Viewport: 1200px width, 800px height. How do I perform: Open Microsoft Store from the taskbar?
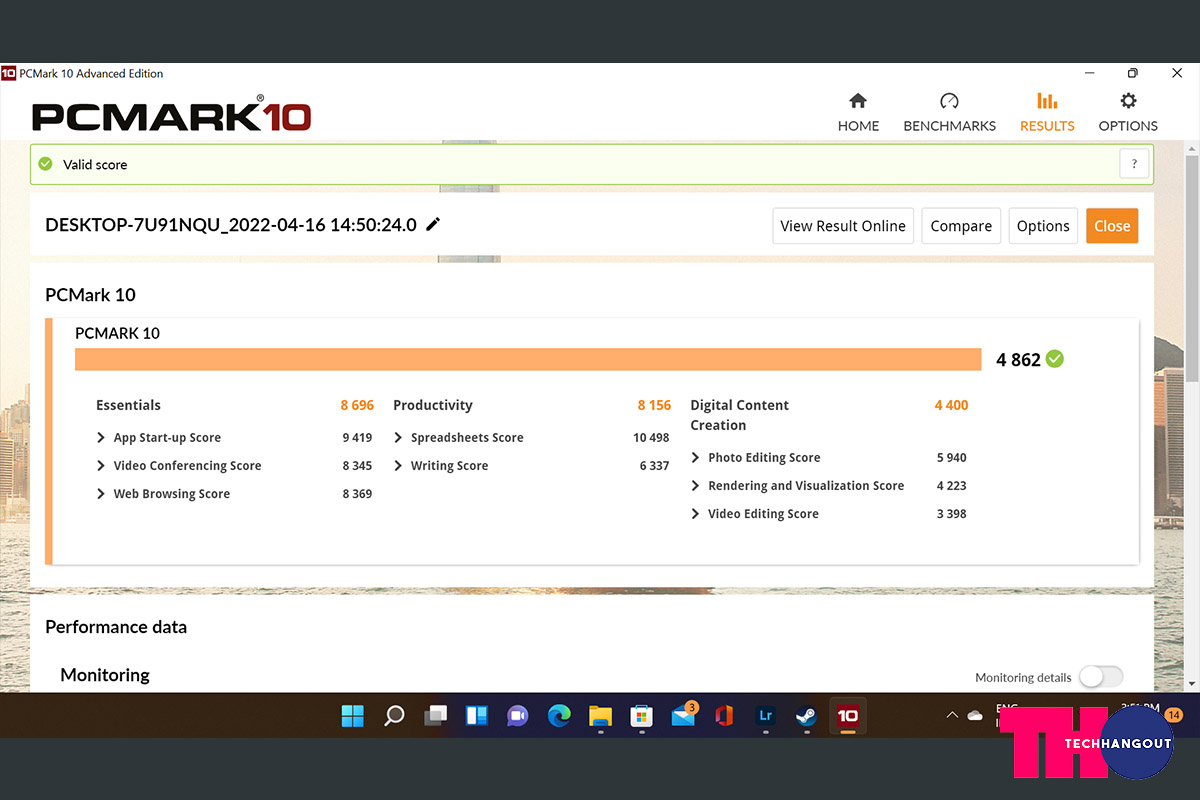coord(641,716)
